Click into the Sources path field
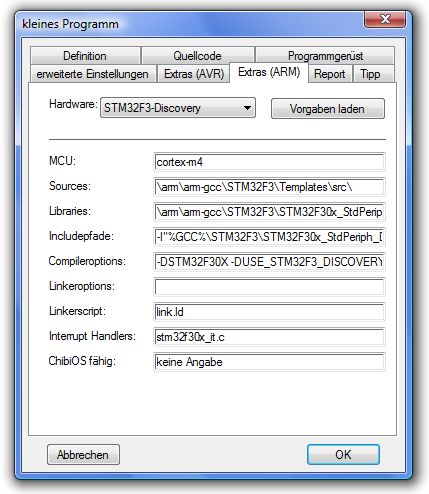 (x=269, y=187)
